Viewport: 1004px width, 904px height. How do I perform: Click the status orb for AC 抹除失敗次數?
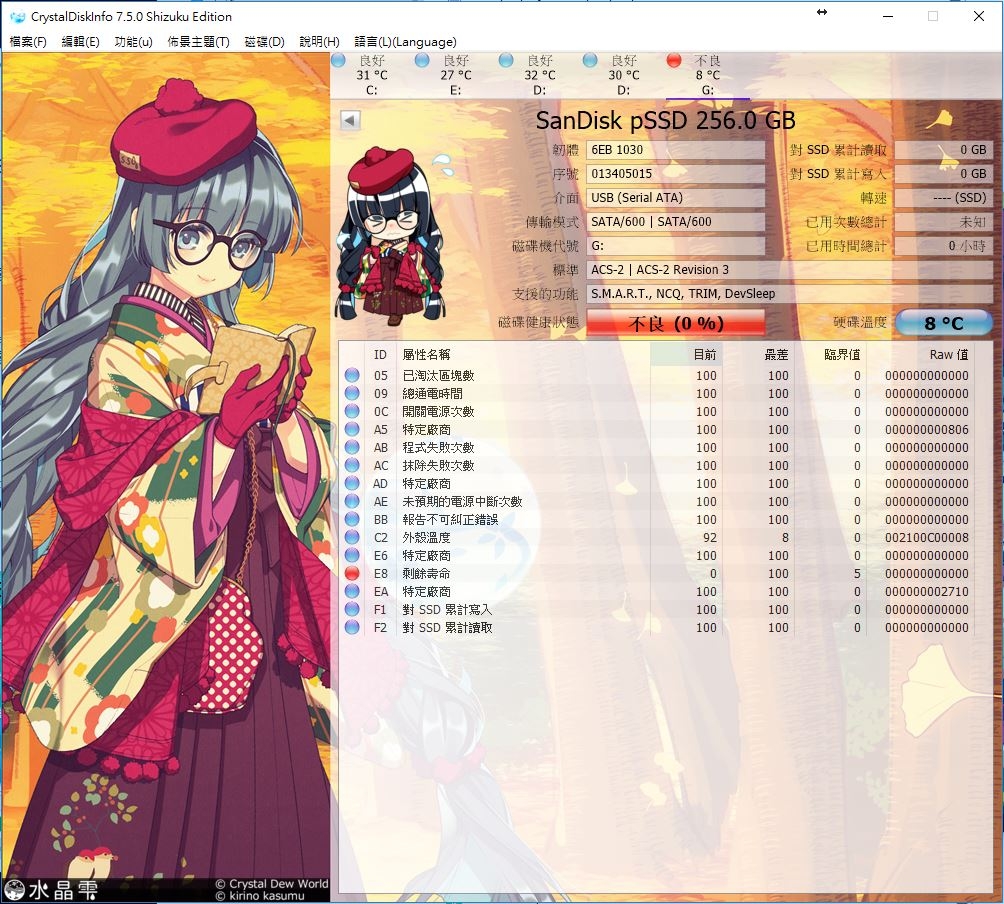point(352,465)
